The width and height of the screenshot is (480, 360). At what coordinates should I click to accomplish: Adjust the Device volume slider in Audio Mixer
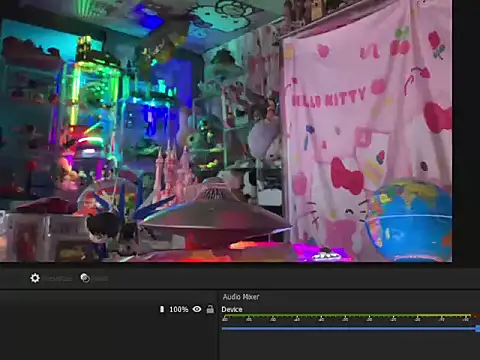[x=351, y=329]
